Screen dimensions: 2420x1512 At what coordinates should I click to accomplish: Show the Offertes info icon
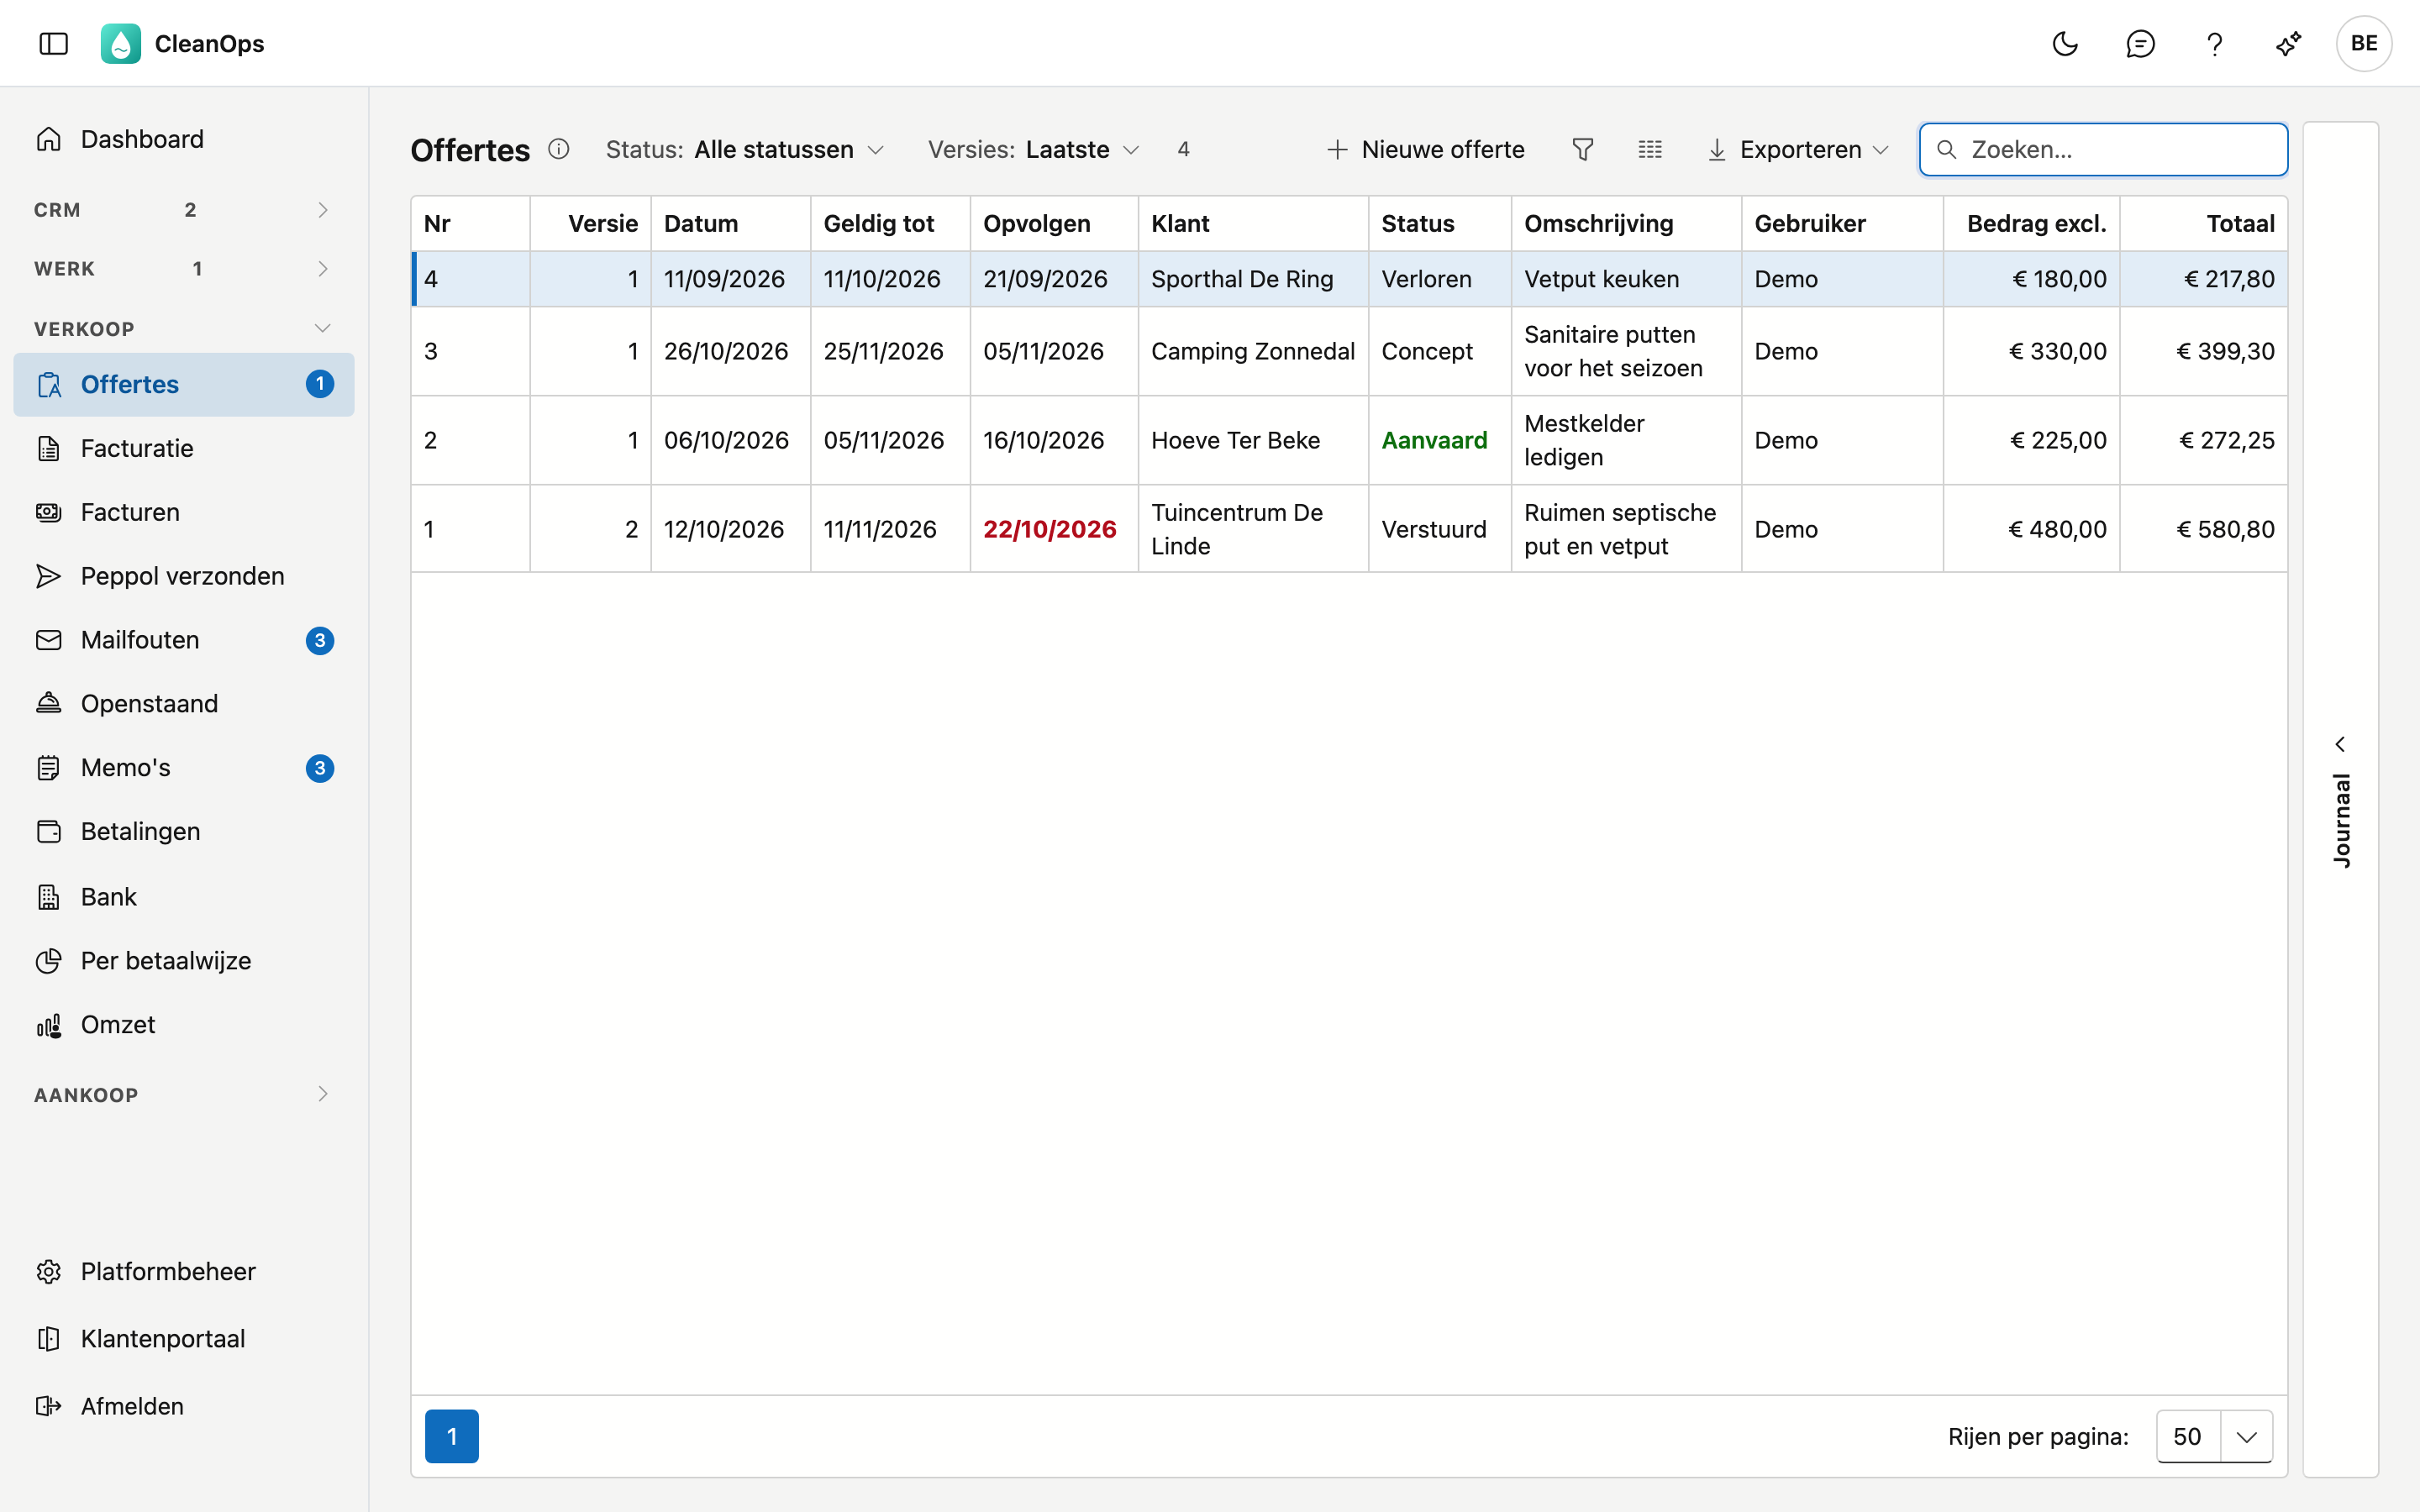click(559, 149)
